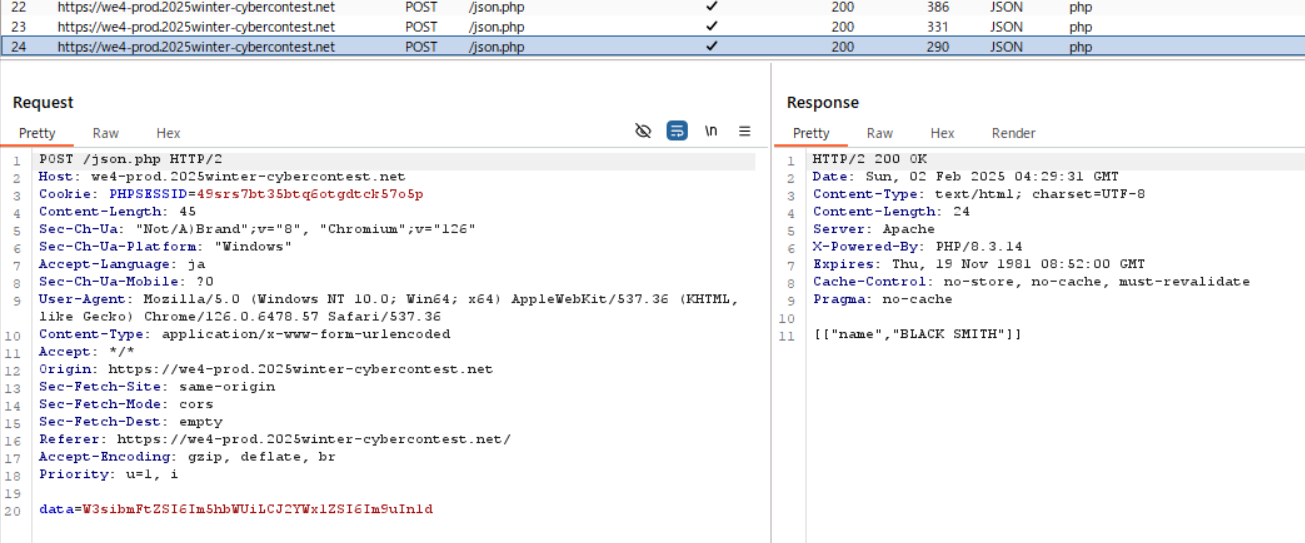Select highlighted history row 24
Image resolution: width=1305 pixels, height=543 pixels.
652,46
